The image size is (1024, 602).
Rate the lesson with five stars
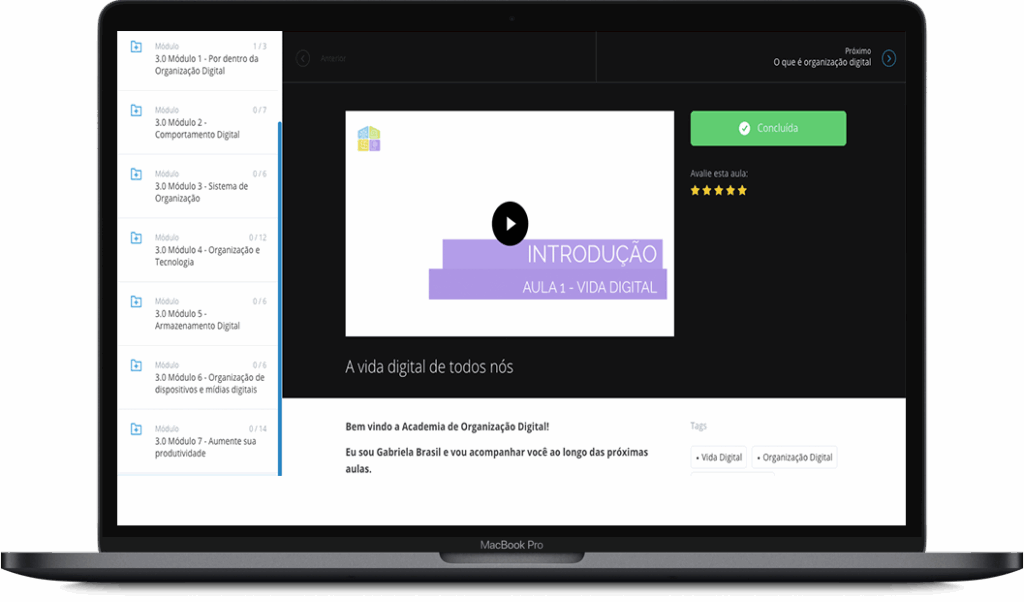point(742,190)
